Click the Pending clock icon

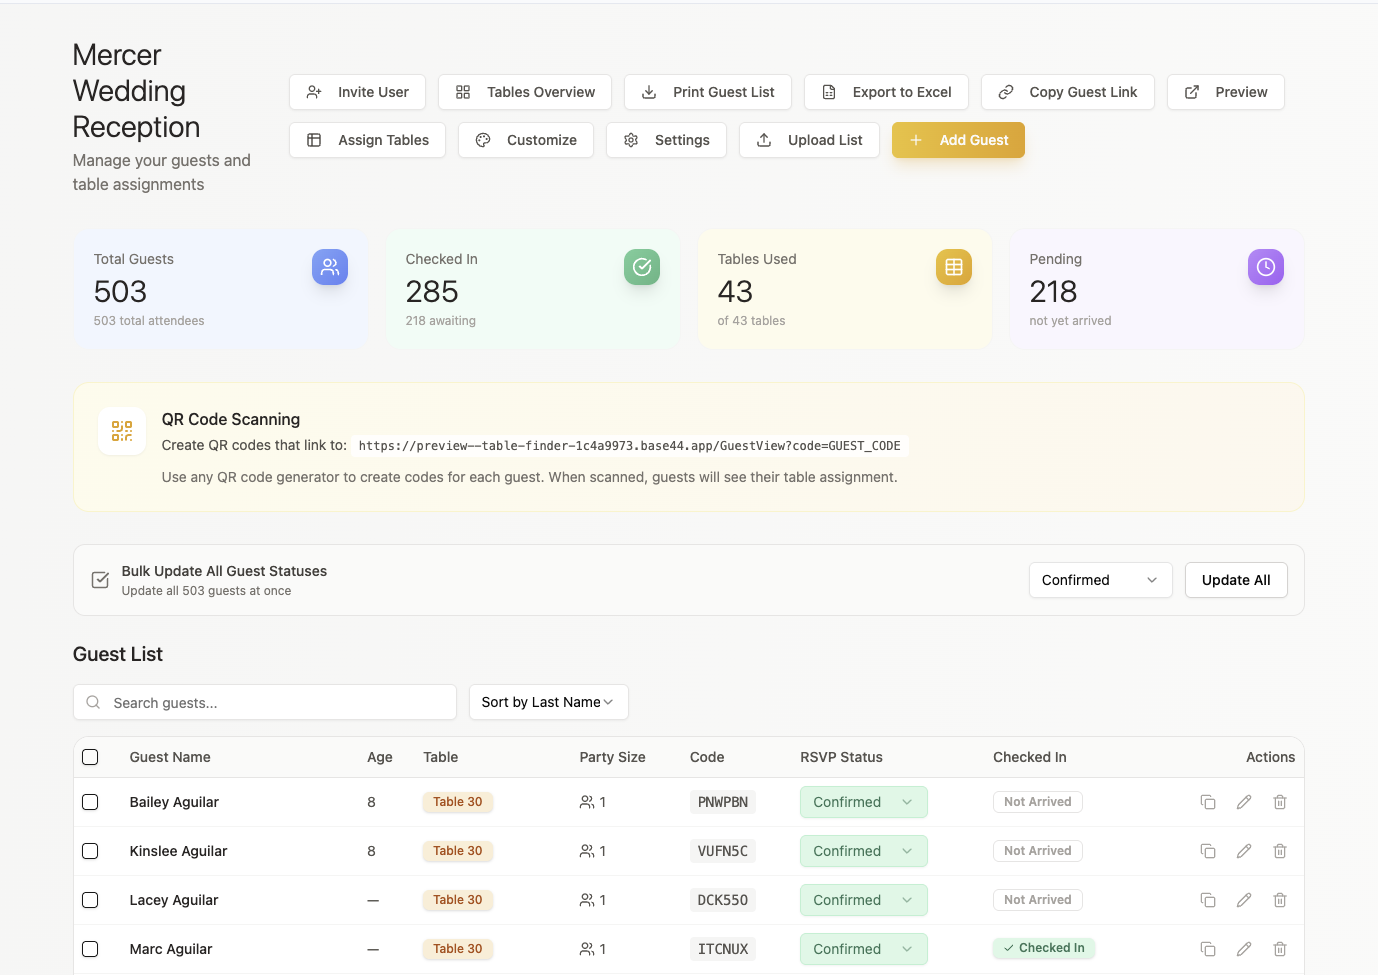coord(1266,267)
